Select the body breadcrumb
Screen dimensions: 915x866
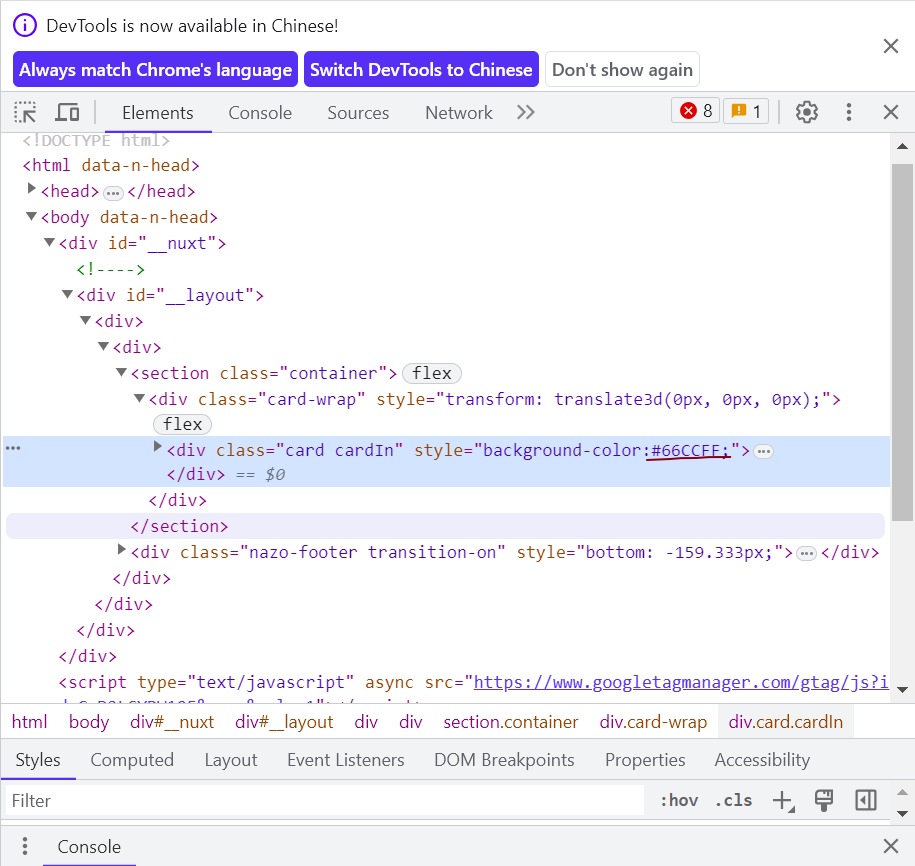pyautogui.click(x=89, y=722)
